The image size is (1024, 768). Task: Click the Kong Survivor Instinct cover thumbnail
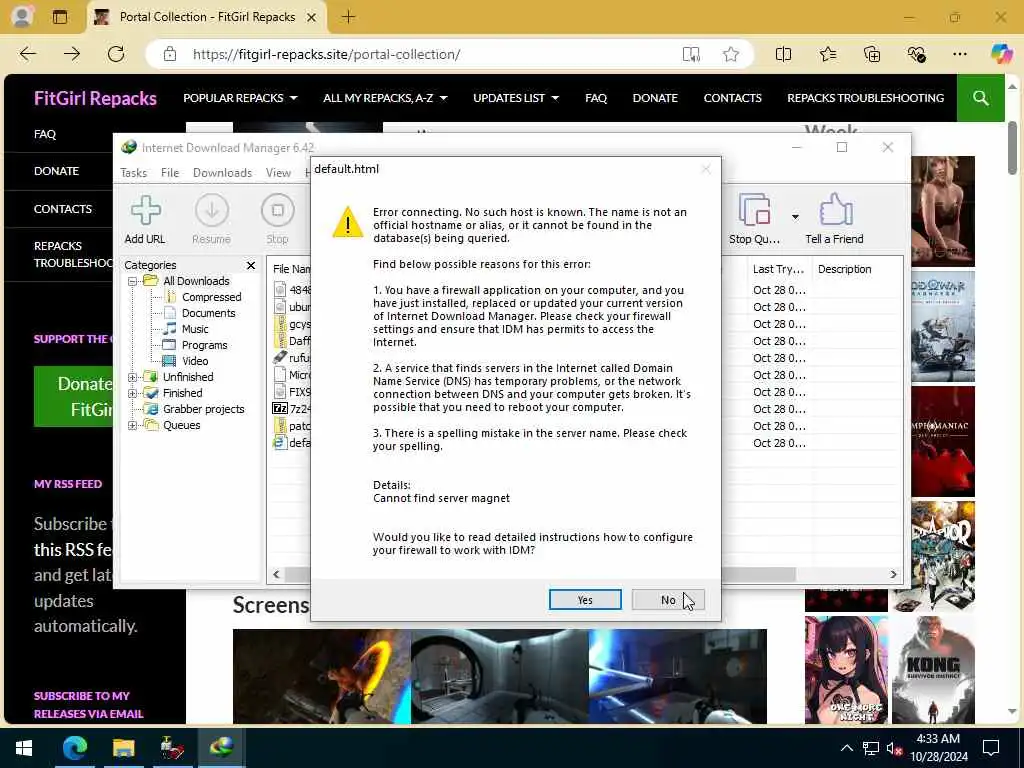tap(933, 669)
